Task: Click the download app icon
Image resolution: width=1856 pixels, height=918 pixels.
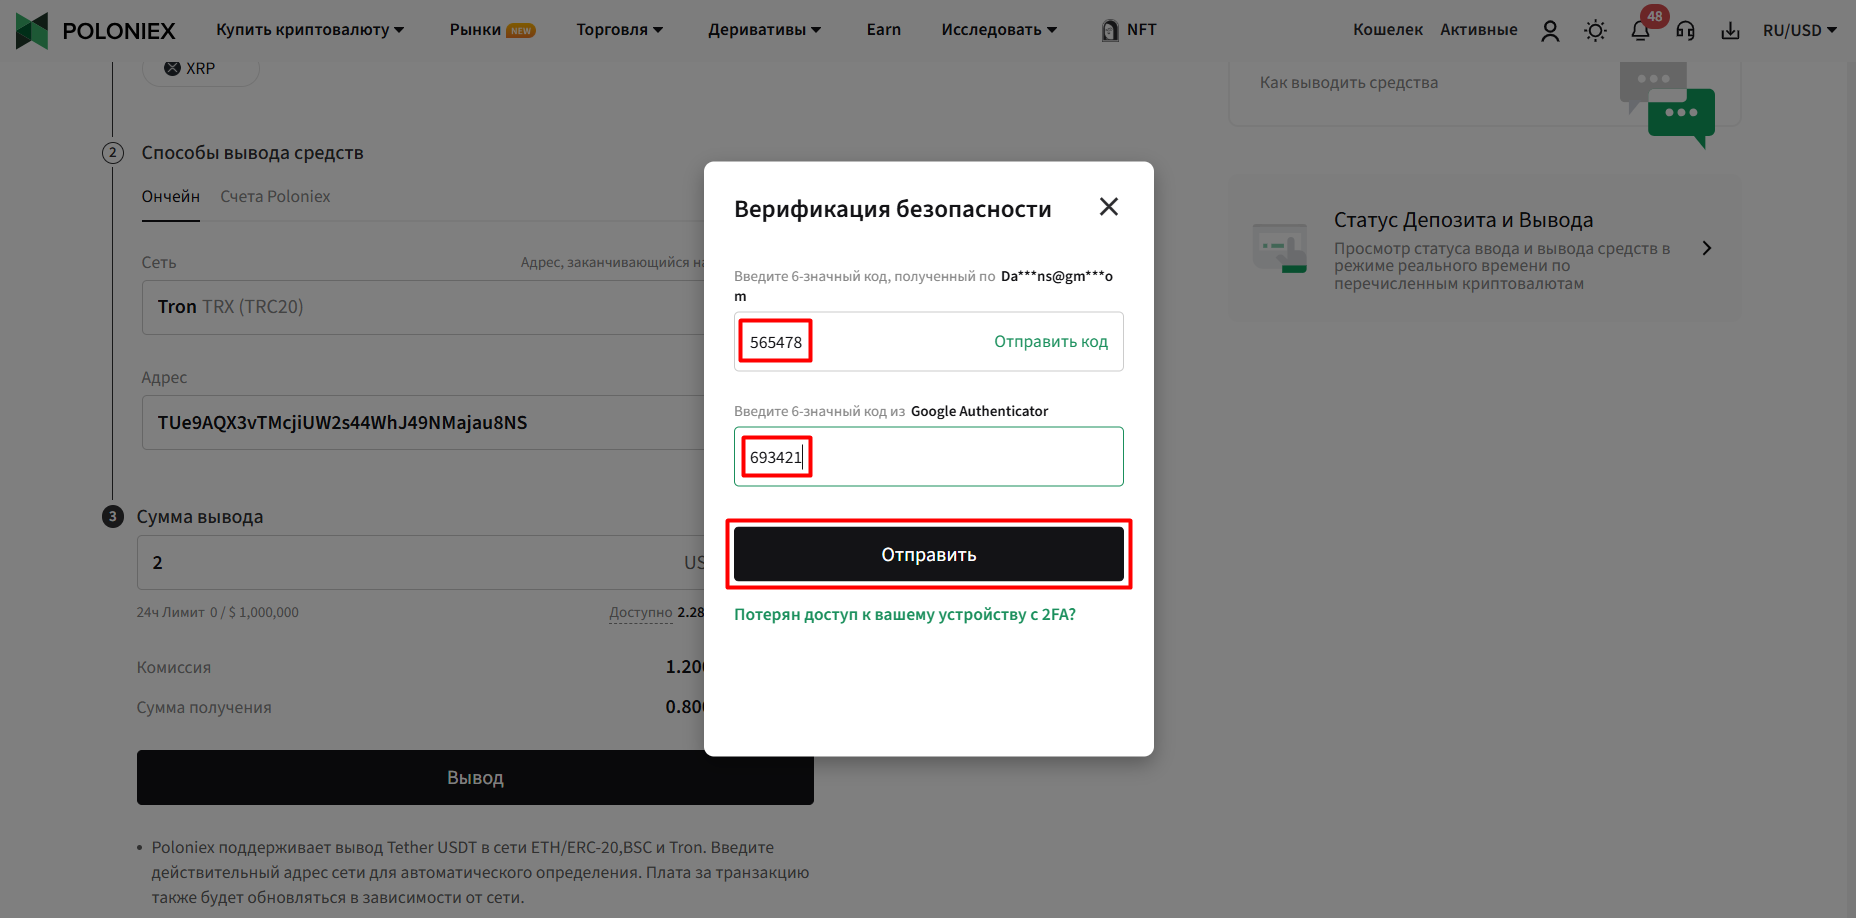Action: click(x=1731, y=31)
